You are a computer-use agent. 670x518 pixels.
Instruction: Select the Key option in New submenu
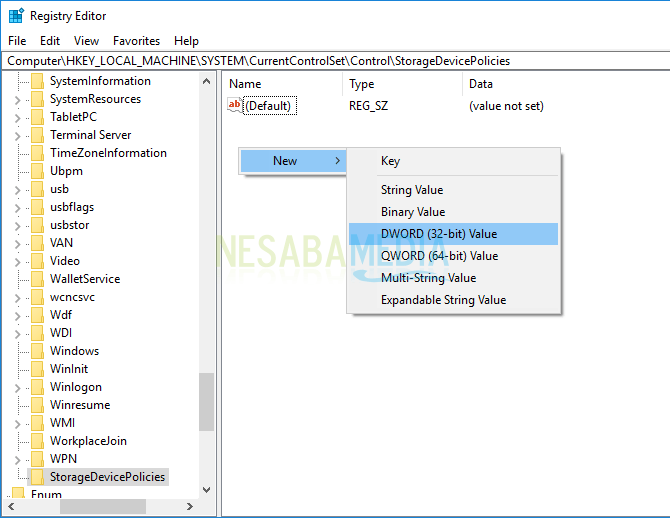point(390,161)
